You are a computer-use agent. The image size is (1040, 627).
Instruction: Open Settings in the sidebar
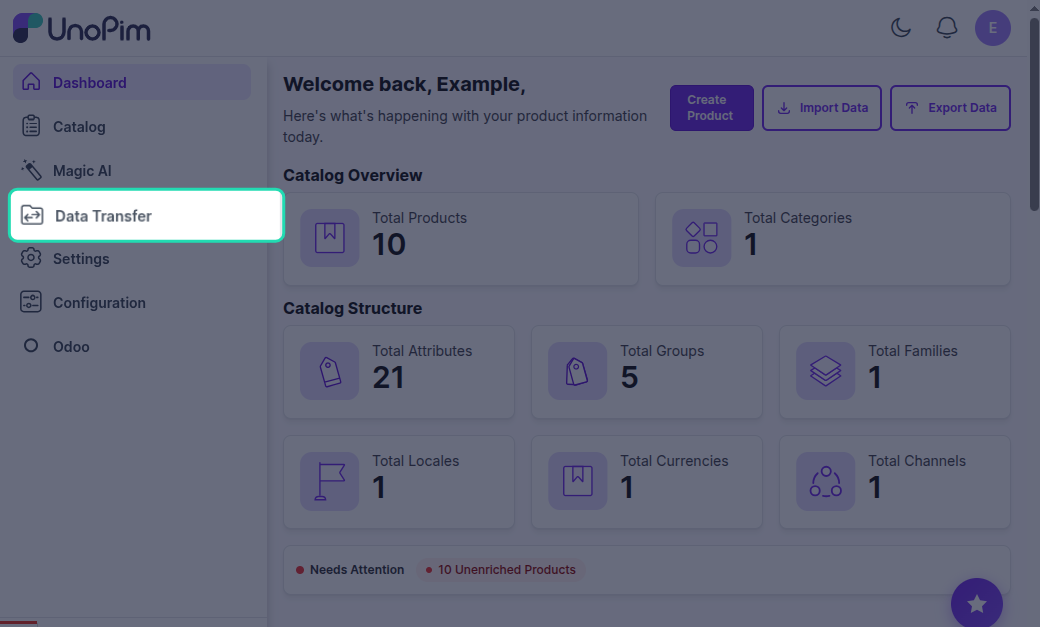132,259
